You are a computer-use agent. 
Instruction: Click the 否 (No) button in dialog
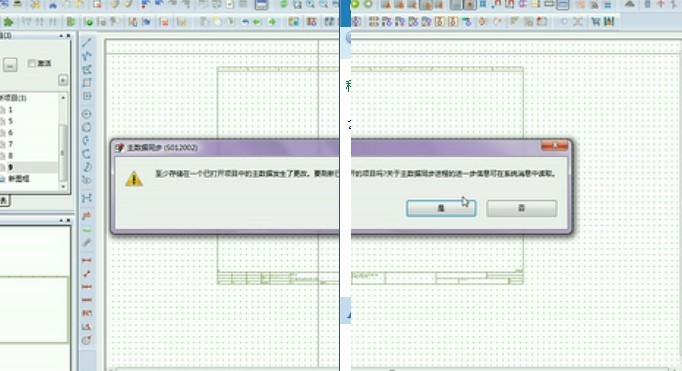pyautogui.click(x=522, y=208)
